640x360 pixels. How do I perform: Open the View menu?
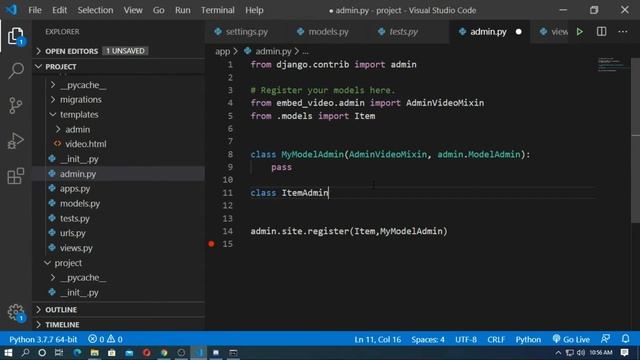click(133, 10)
